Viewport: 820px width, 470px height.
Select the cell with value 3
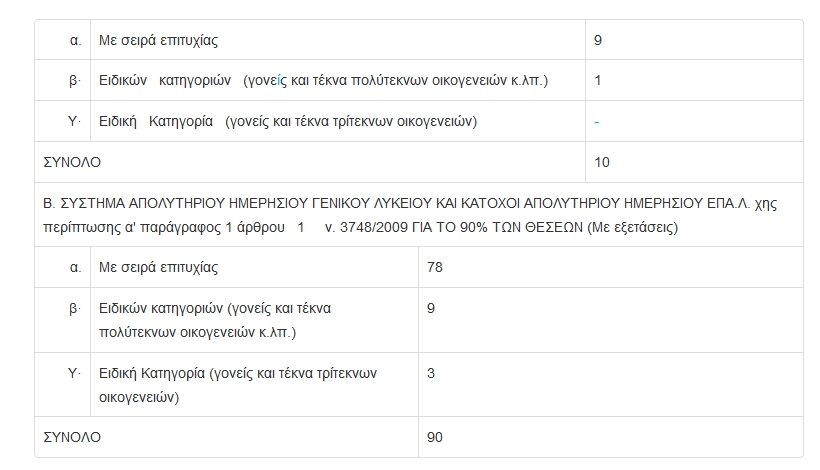coord(430,373)
